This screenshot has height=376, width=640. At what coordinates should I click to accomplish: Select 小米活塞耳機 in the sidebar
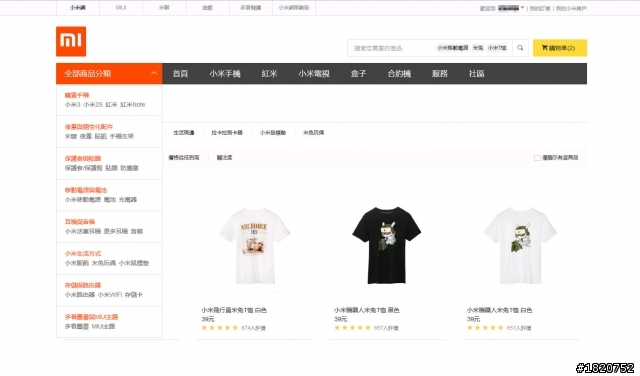[83, 231]
